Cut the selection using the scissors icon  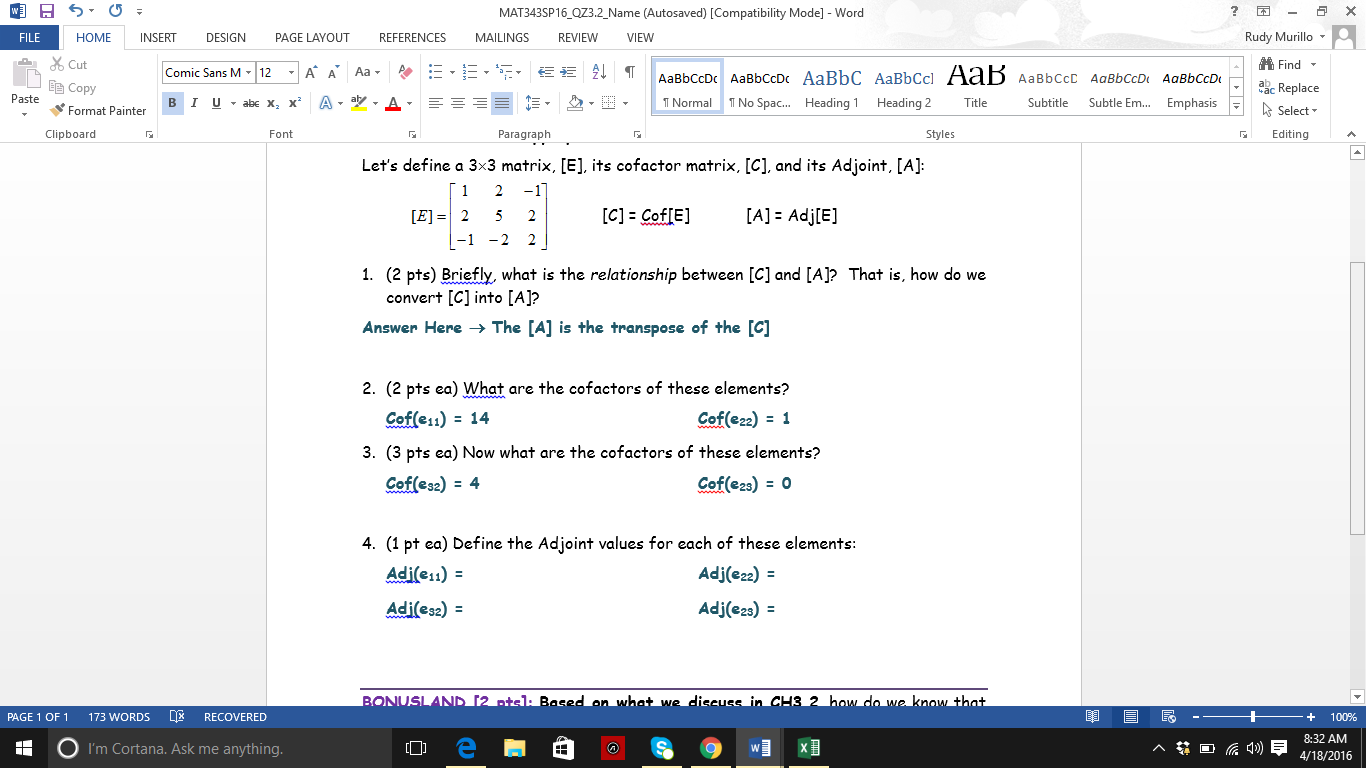pos(57,64)
